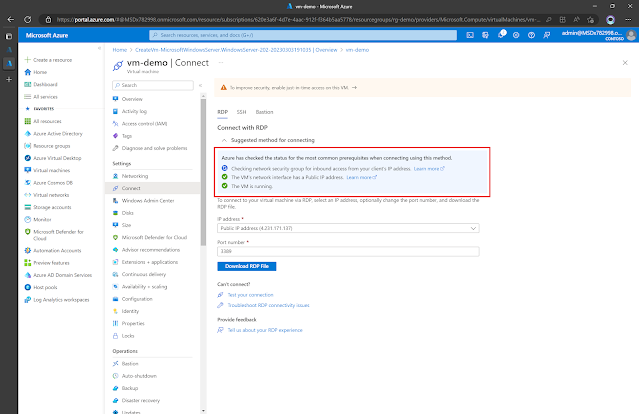This screenshot has height=414, width=639.
Task: Click the Azure global search bar
Action: (x=303, y=35)
